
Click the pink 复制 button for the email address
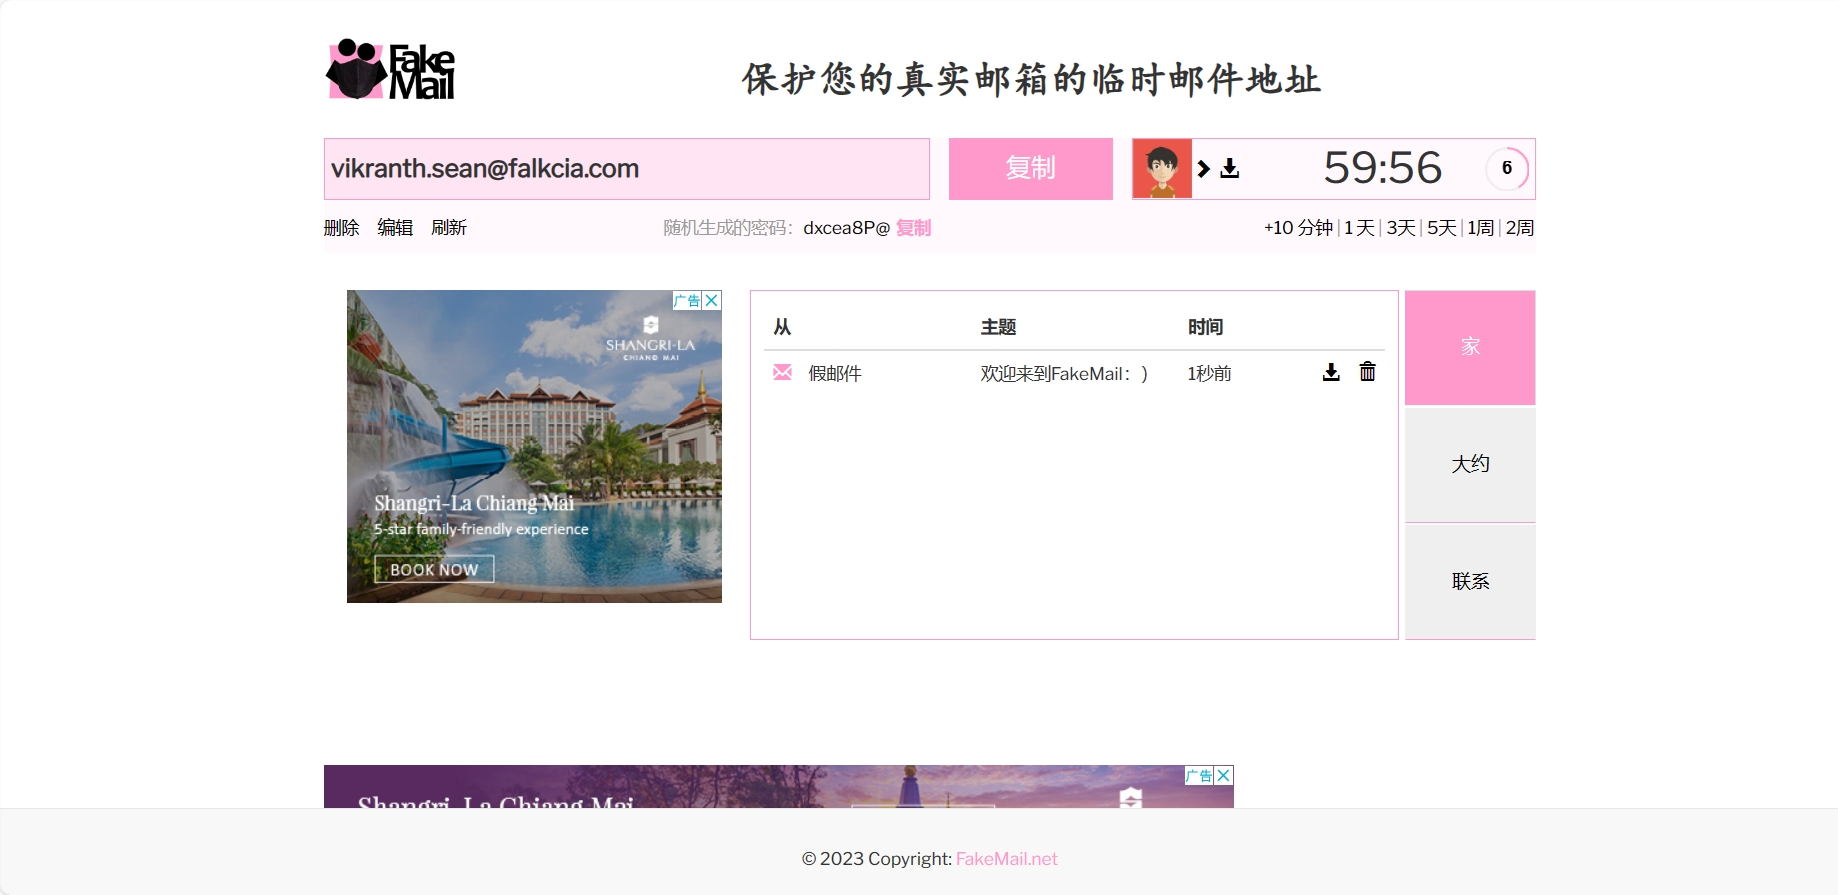point(1031,169)
